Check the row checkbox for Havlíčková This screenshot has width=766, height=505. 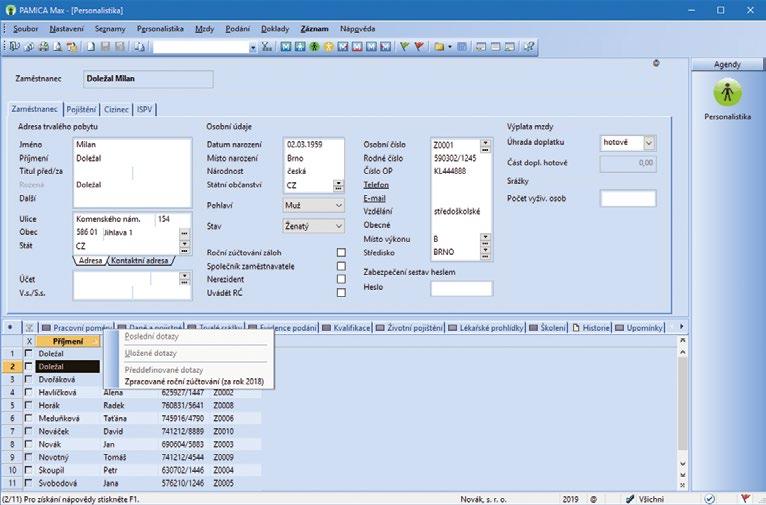pyautogui.click(x=29, y=392)
